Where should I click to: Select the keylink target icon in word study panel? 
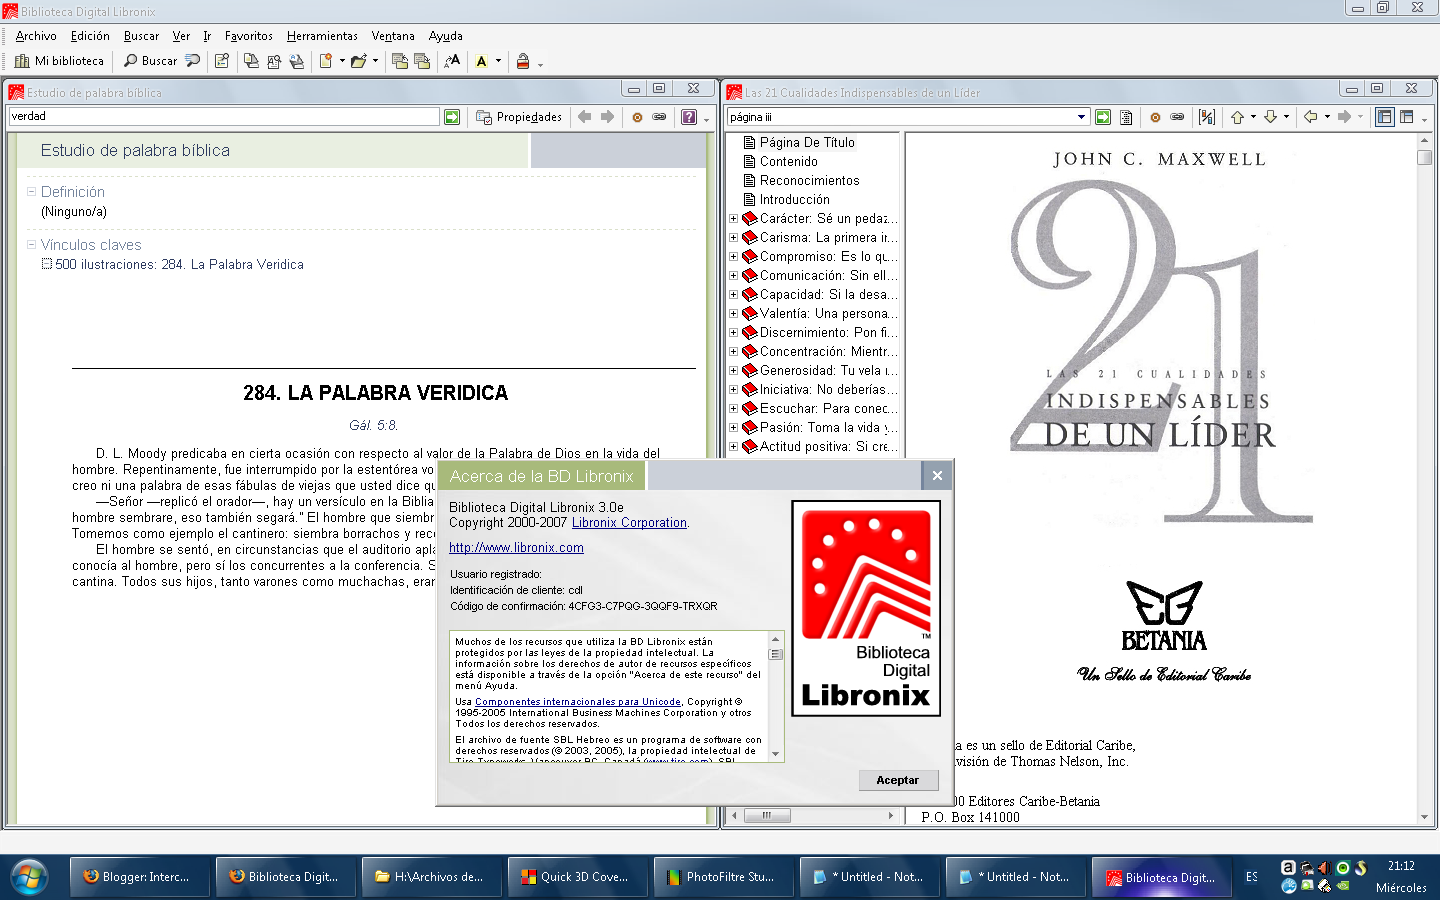click(x=637, y=116)
